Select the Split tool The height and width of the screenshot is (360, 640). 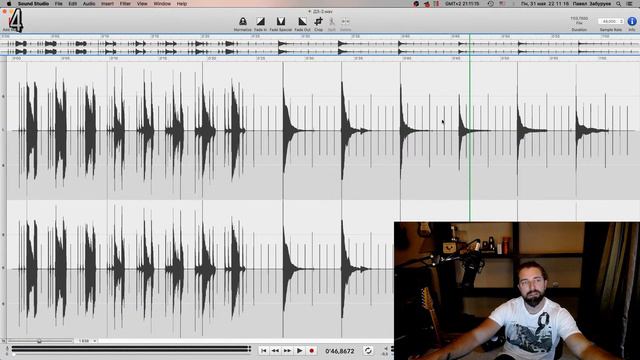(x=331, y=24)
